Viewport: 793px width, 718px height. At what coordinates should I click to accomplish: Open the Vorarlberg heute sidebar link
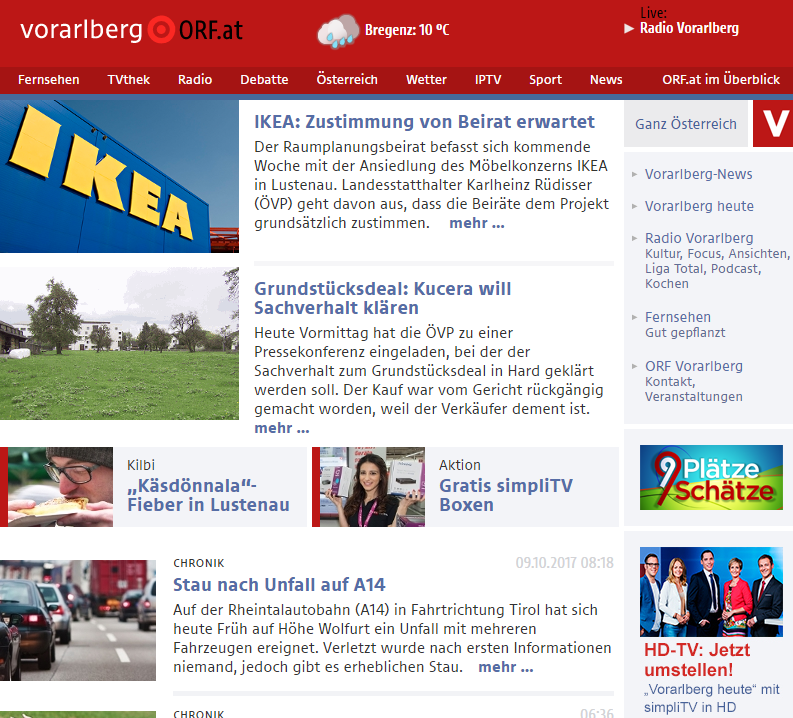699,206
